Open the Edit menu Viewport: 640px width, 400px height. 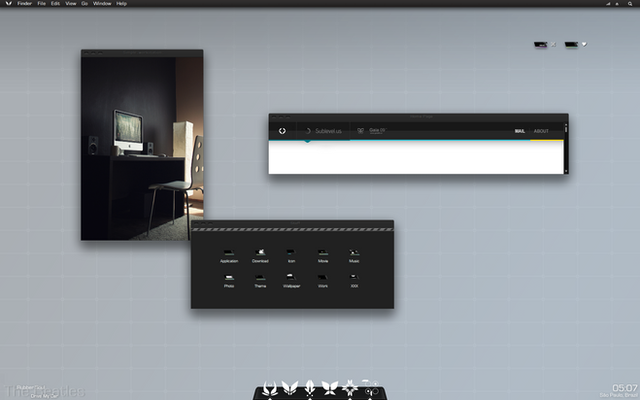tap(55, 3)
